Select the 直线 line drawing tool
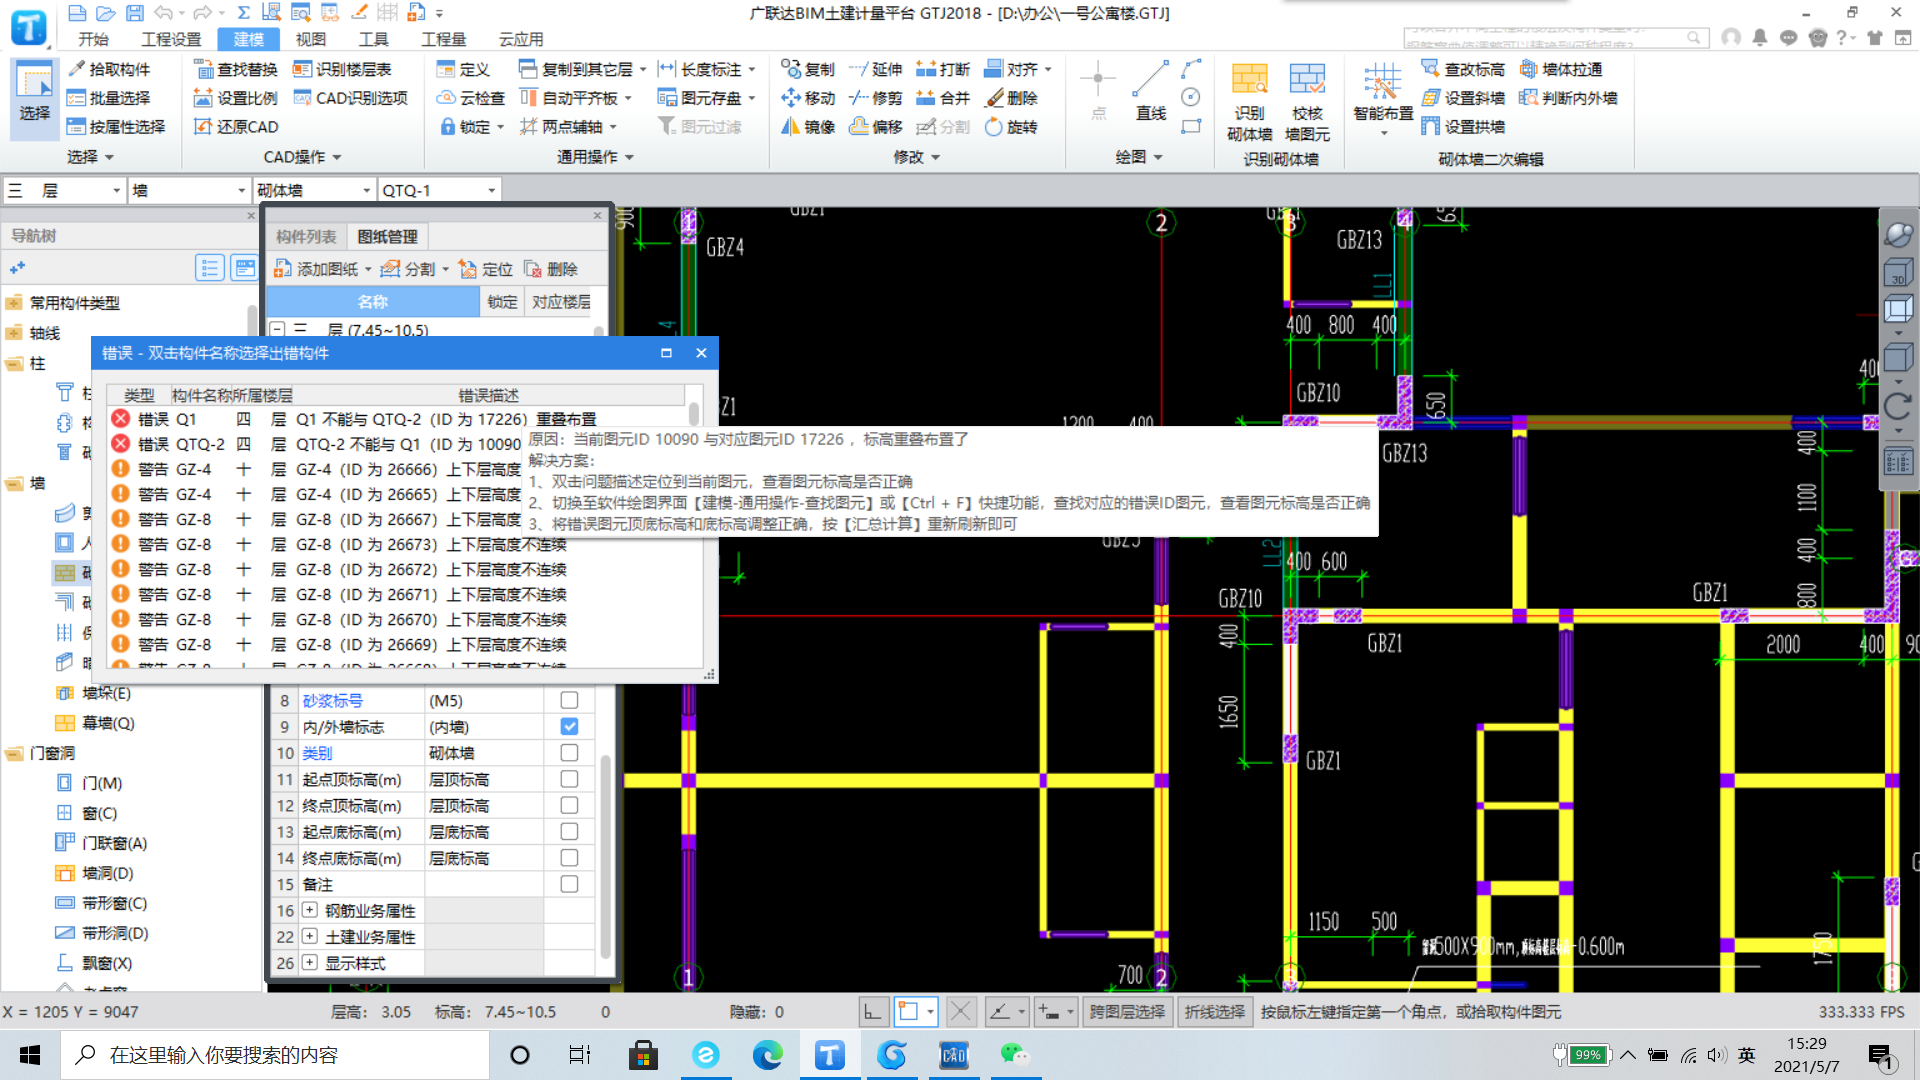 tap(1150, 91)
